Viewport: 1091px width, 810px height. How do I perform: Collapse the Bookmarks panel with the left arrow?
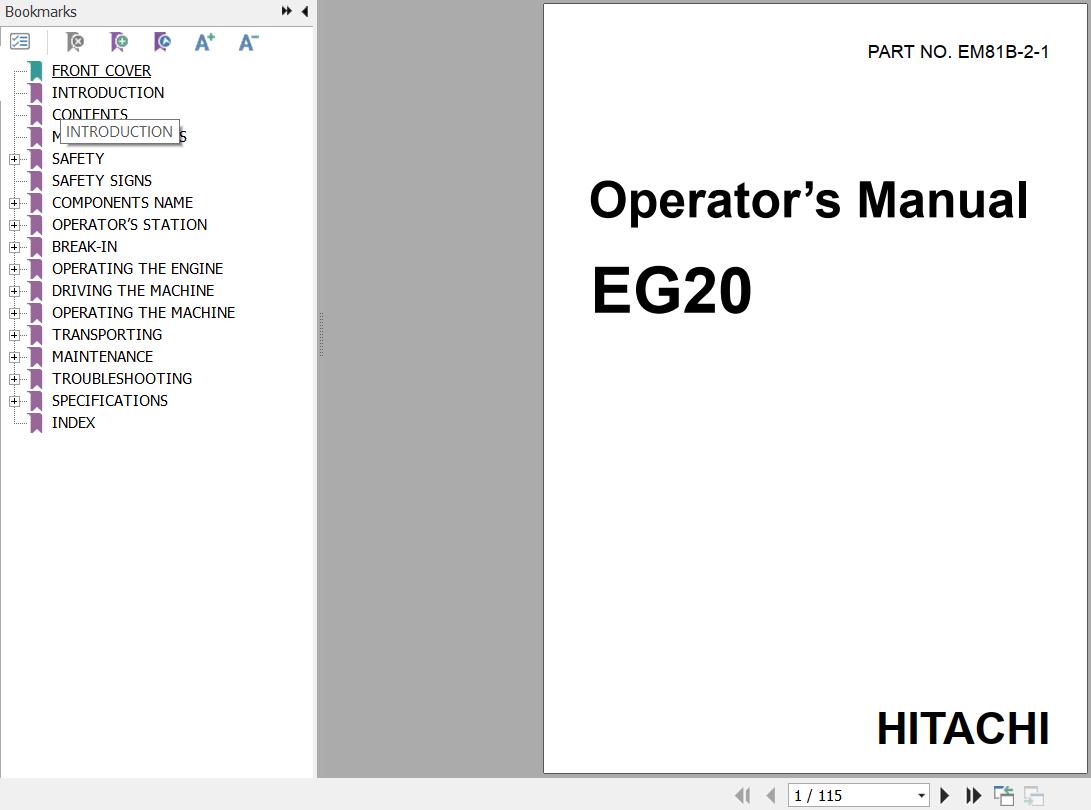305,11
